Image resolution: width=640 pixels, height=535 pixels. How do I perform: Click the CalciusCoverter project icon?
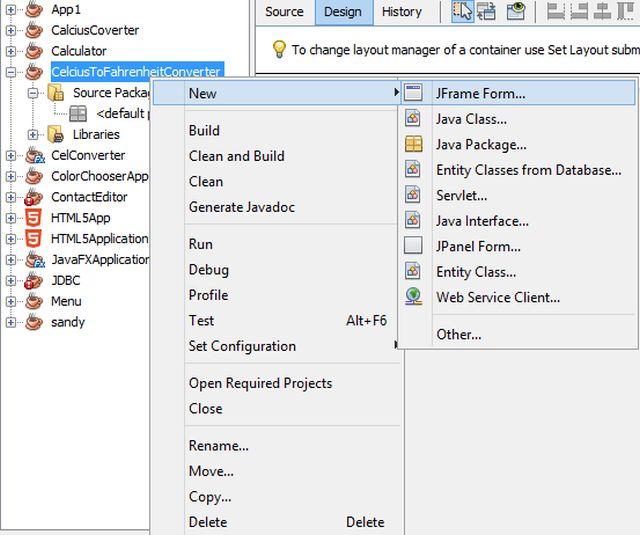click(34, 30)
